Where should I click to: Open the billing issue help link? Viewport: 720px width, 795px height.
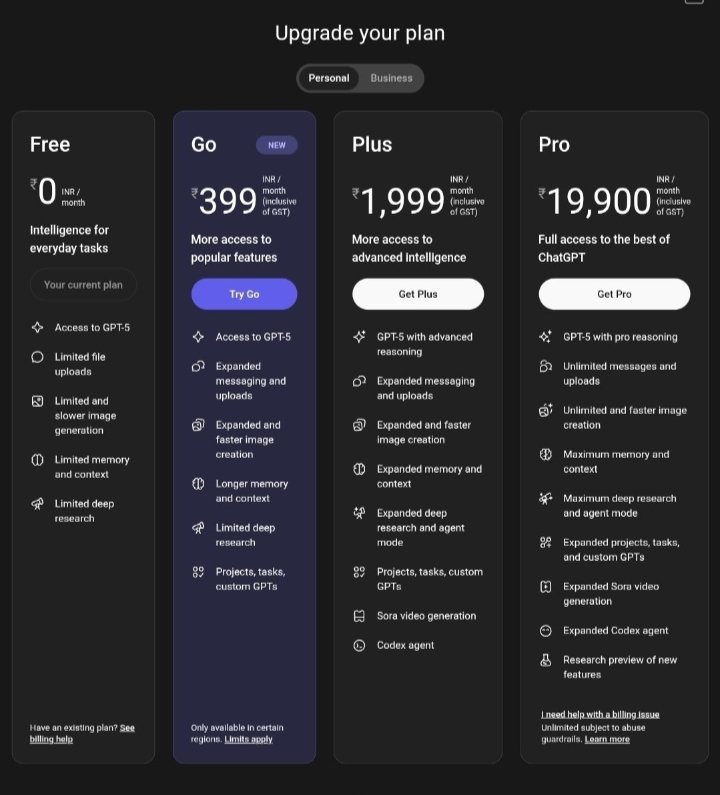[x=600, y=714]
